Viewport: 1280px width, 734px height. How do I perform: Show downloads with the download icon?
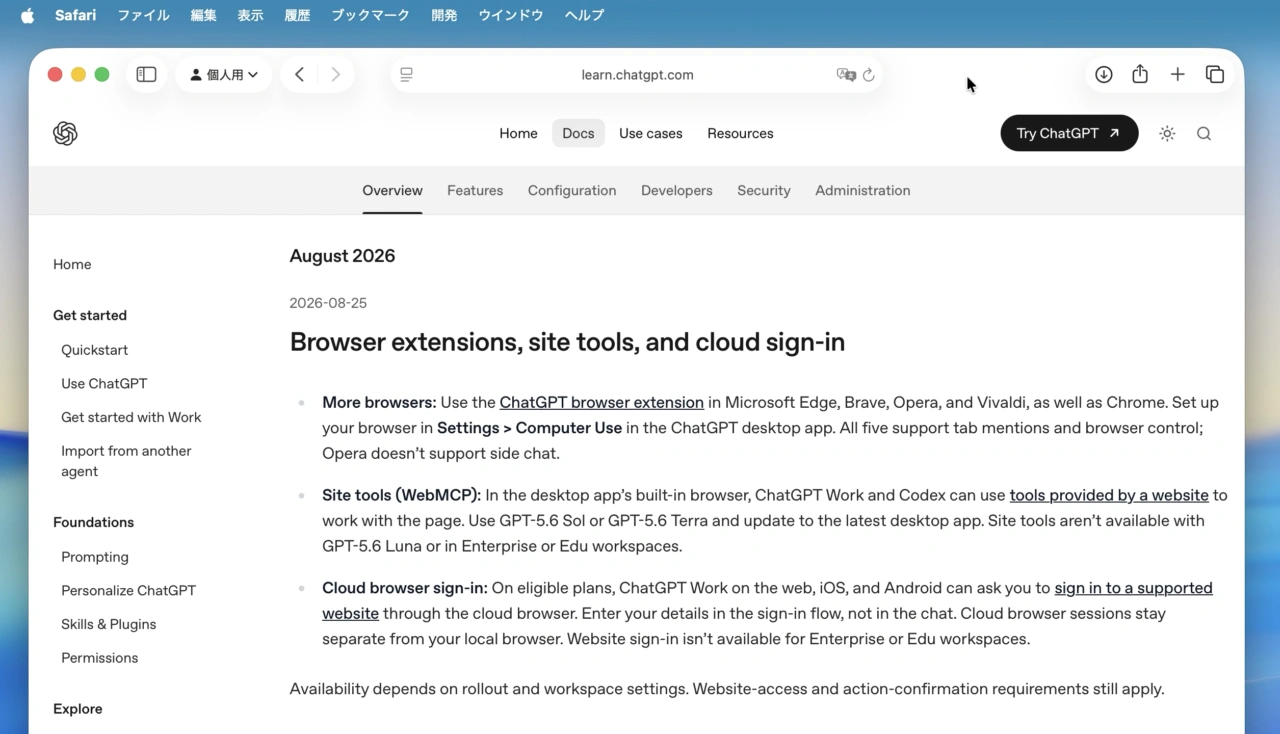click(1103, 74)
